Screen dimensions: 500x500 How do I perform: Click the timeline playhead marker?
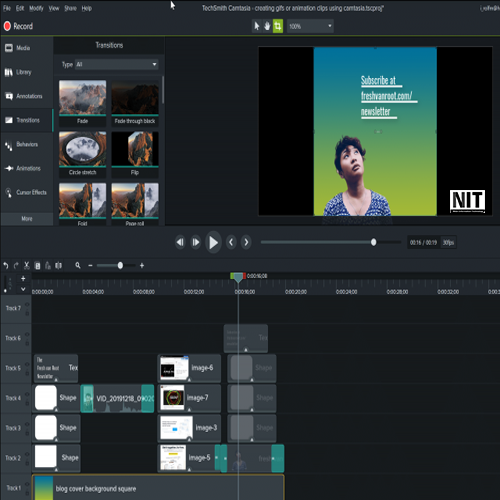[238, 277]
